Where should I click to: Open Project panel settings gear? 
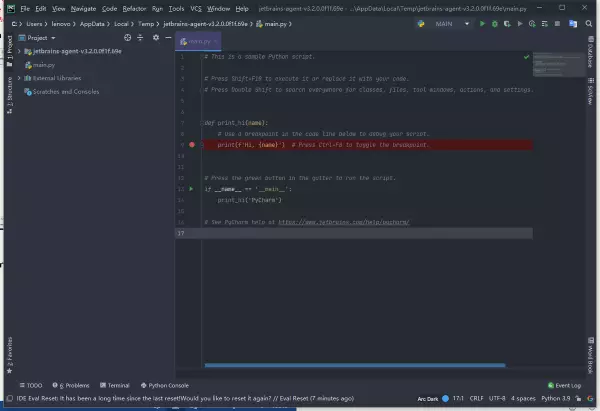[x=156, y=38]
